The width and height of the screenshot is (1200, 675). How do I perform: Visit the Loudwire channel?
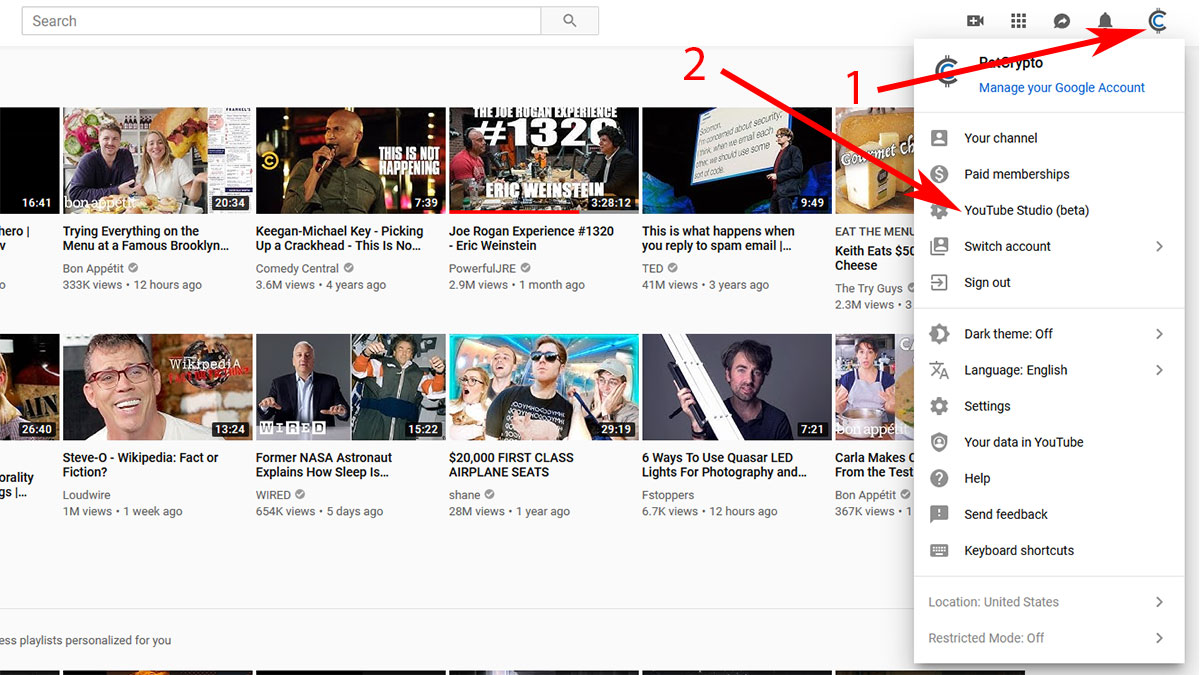click(87, 495)
